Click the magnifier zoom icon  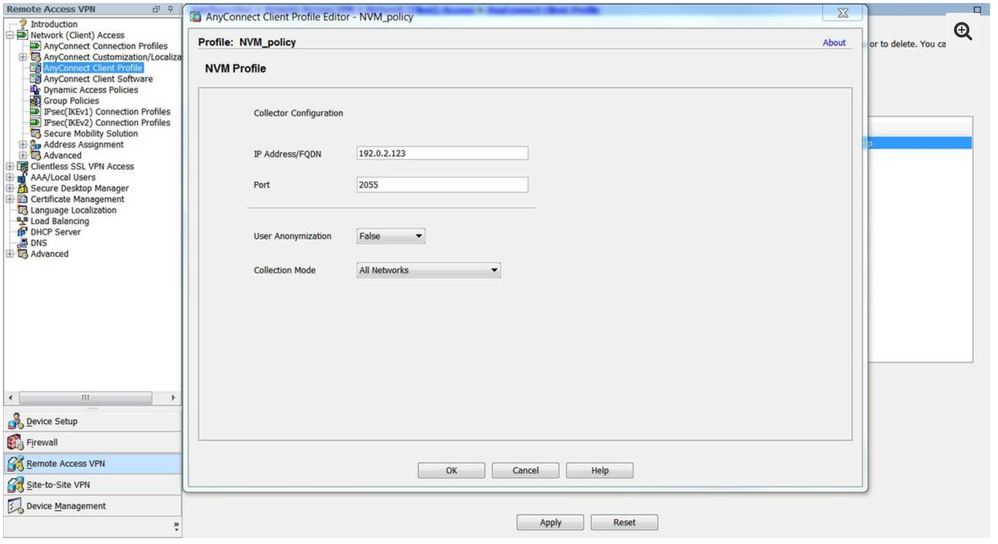click(x=962, y=31)
